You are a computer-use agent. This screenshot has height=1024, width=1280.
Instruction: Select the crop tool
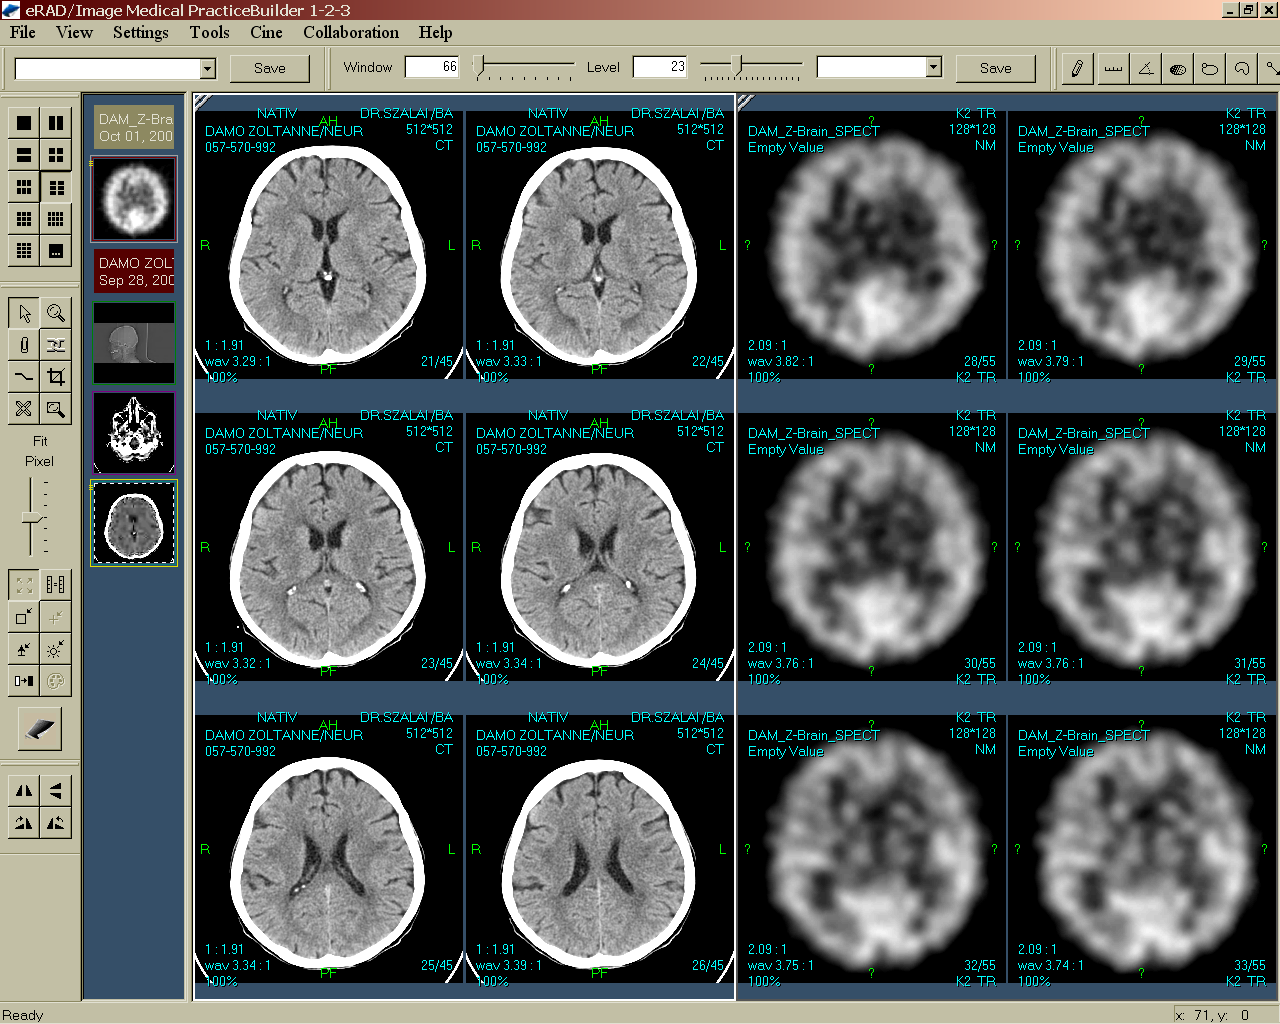[56, 377]
